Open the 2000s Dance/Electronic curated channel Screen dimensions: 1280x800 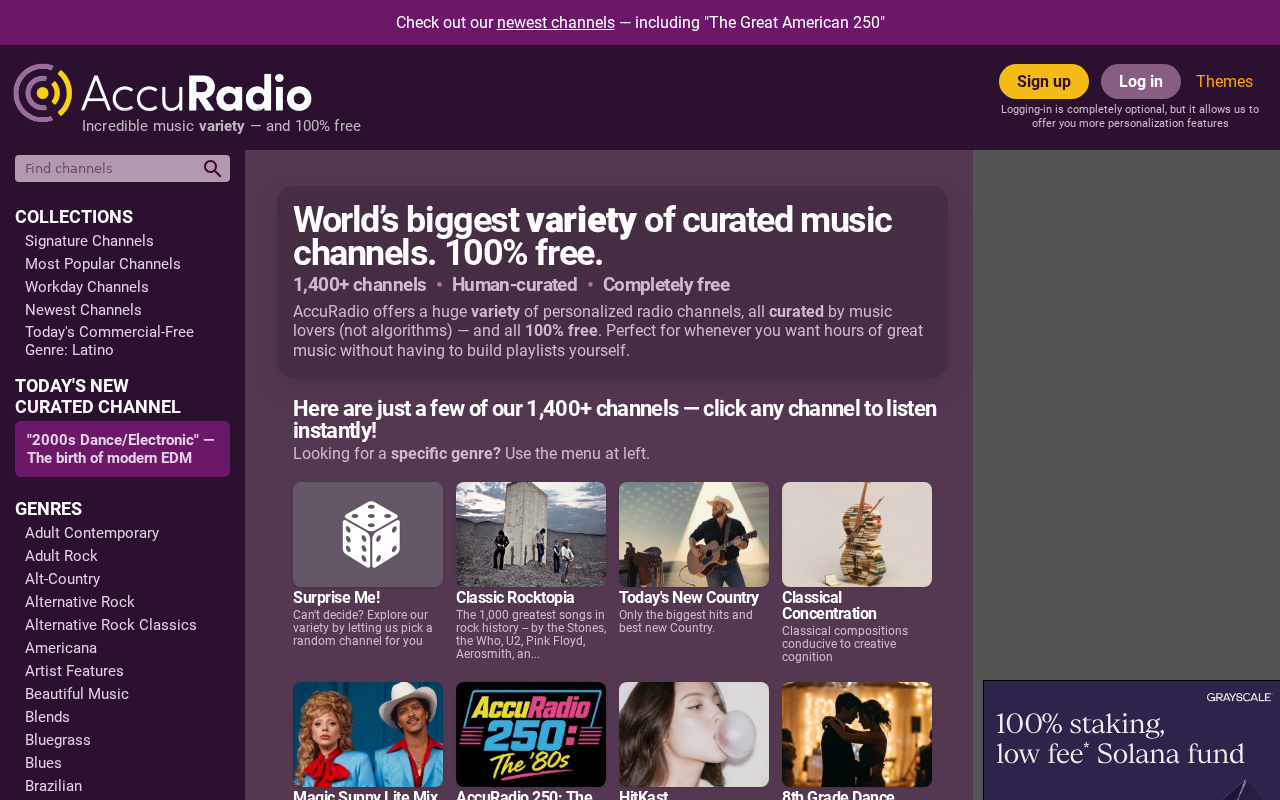tap(122, 449)
